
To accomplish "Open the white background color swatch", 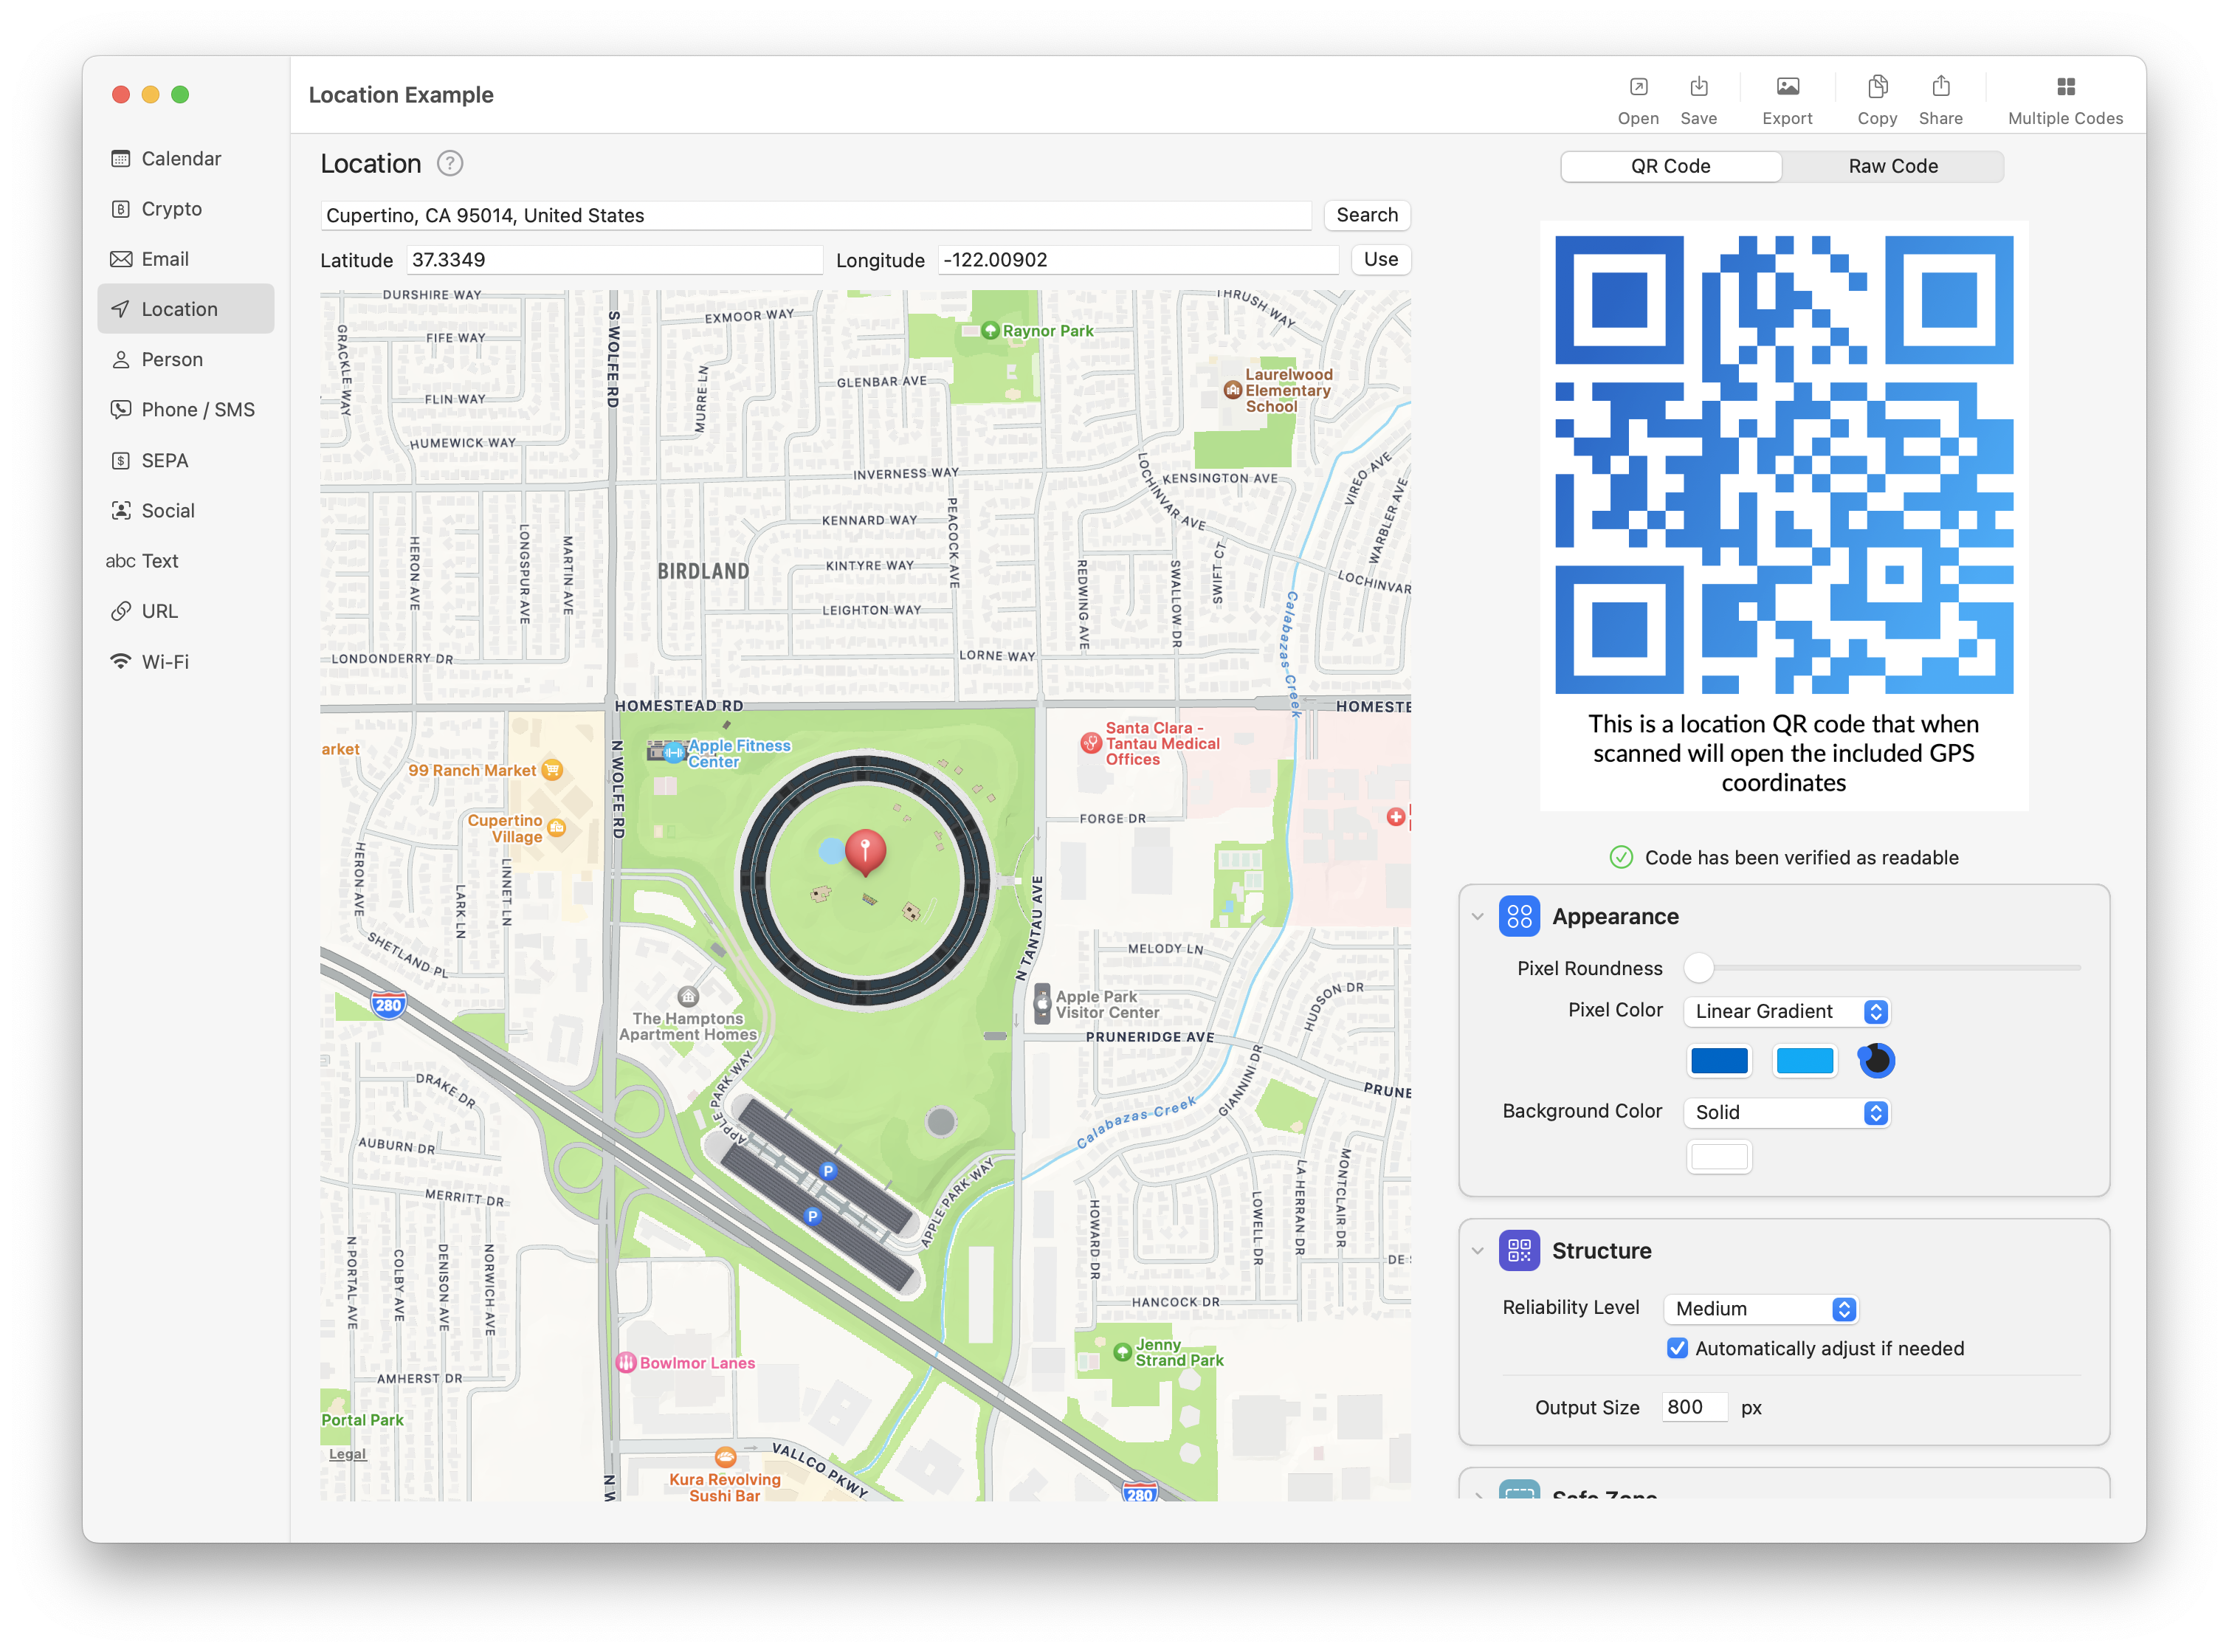I will coord(1719,1157).
